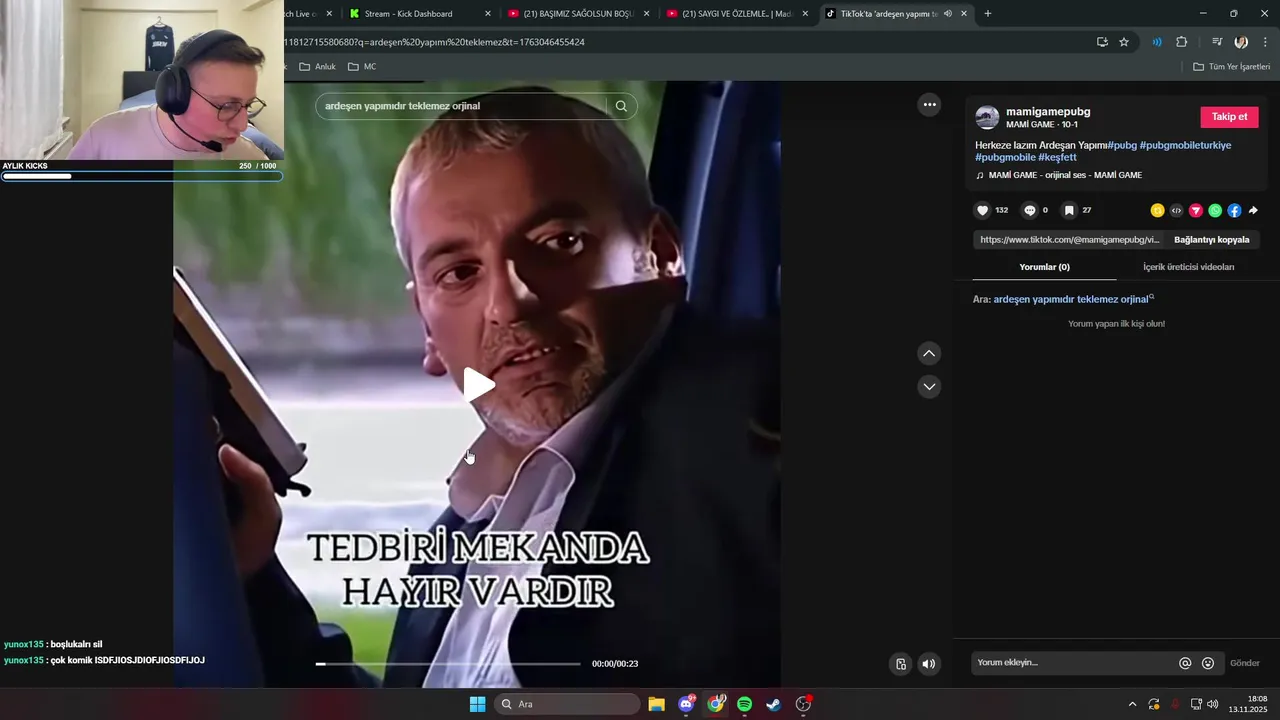The width and height of the screenshot is (1280, 720).
Task: Click the search magnifier in TikTok search box
Action: [x=621, y=106]
